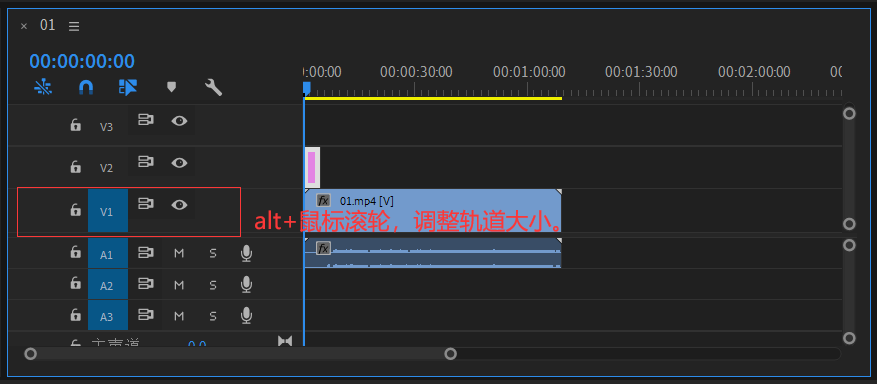Click the yellow render bar above clips
877x384 pixels.
click(x=433, y=98)
